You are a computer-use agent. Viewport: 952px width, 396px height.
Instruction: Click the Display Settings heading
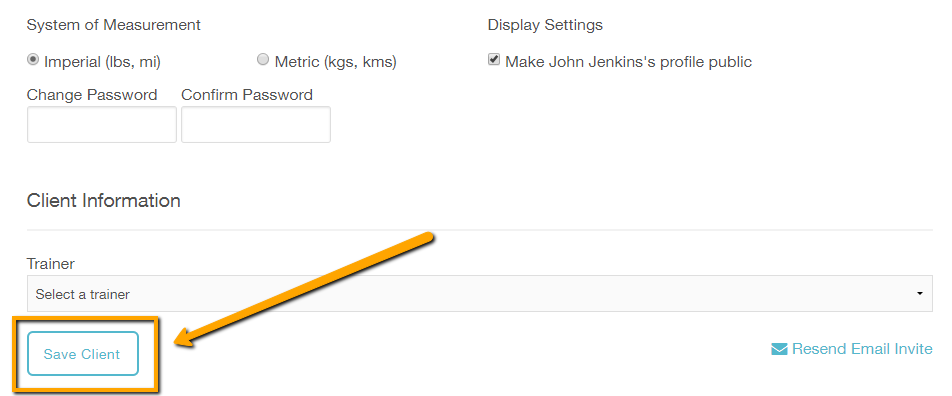pos(545,26)
